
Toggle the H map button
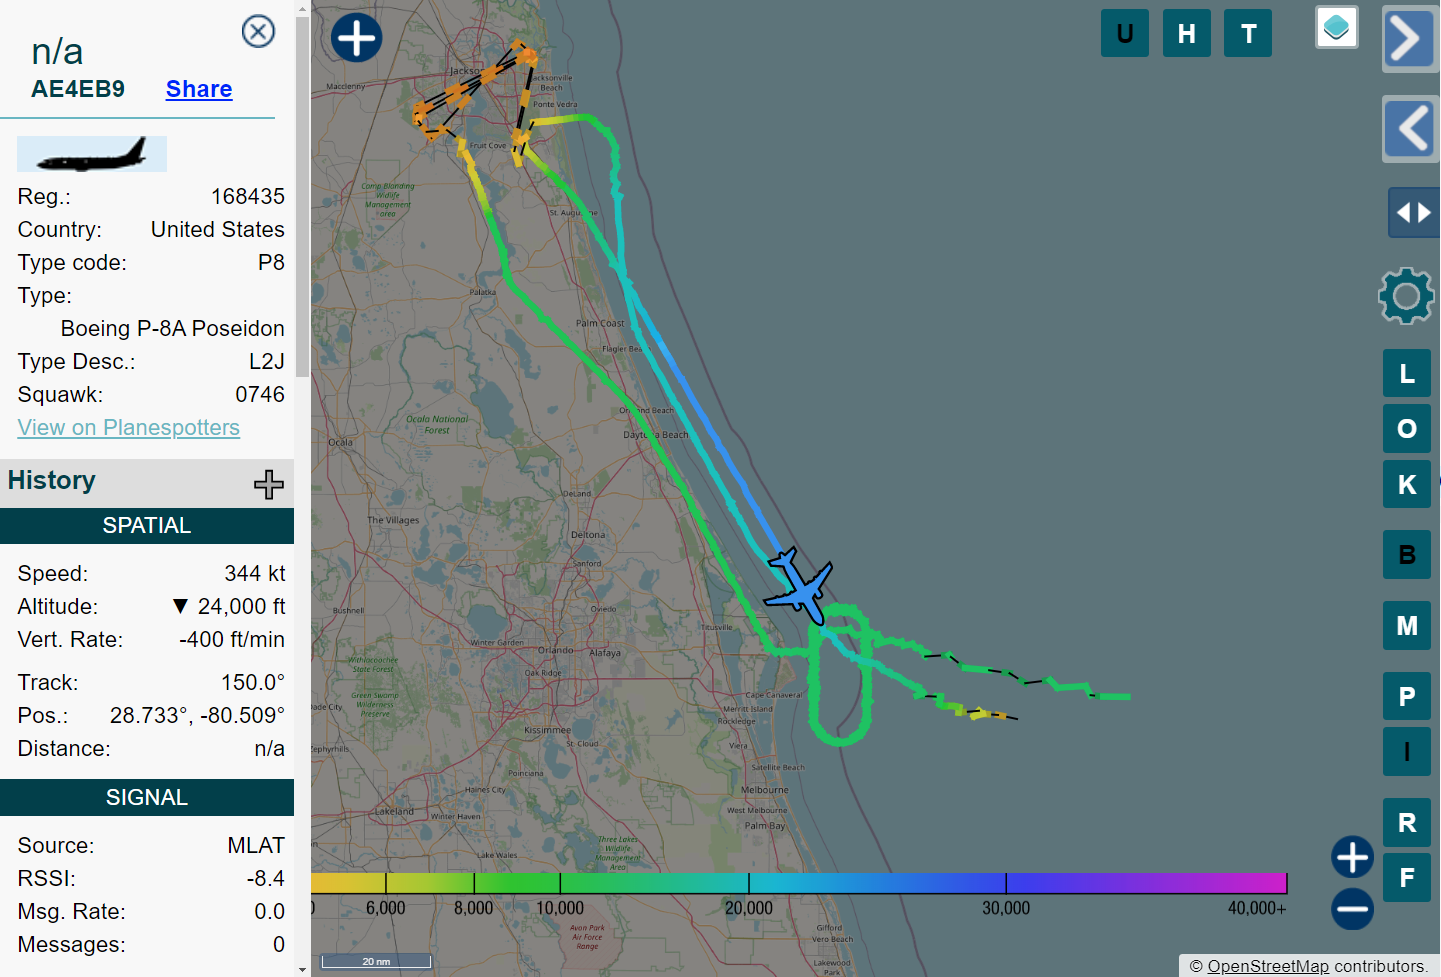click(x=1187, y=33)
